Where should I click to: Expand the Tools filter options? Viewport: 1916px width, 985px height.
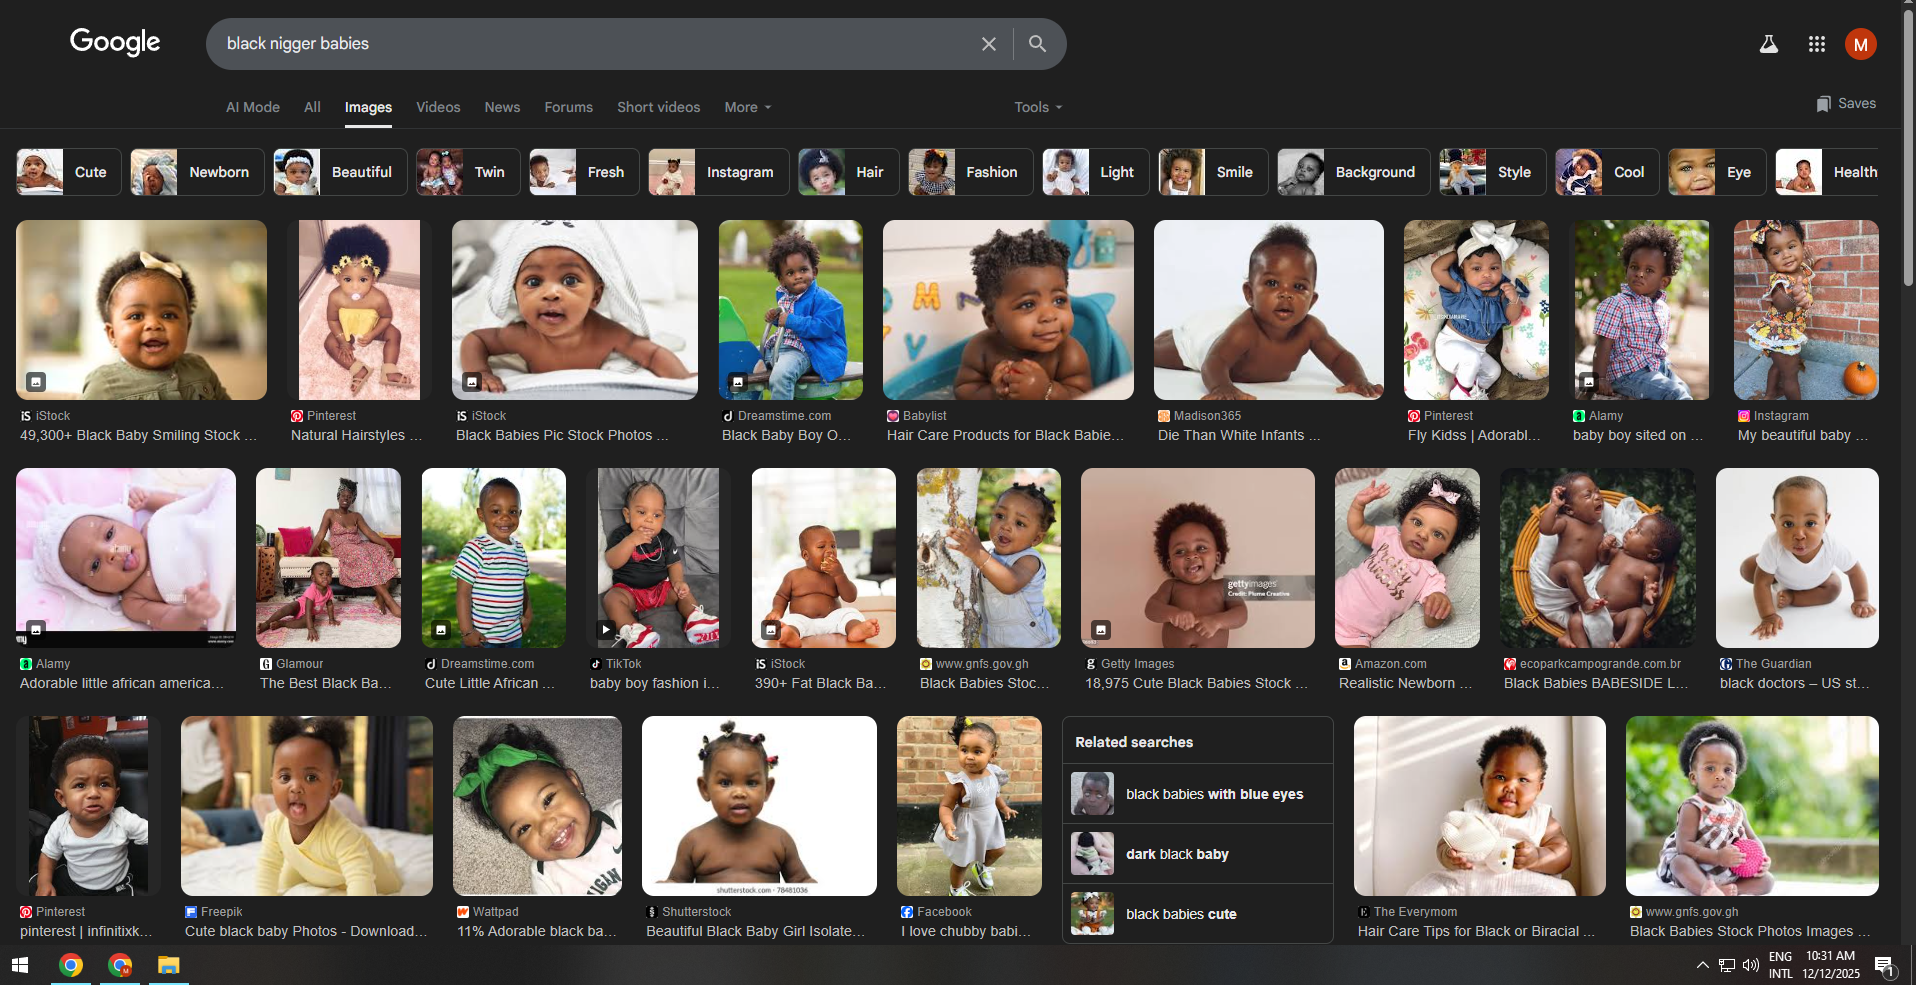click(1037, 107)
